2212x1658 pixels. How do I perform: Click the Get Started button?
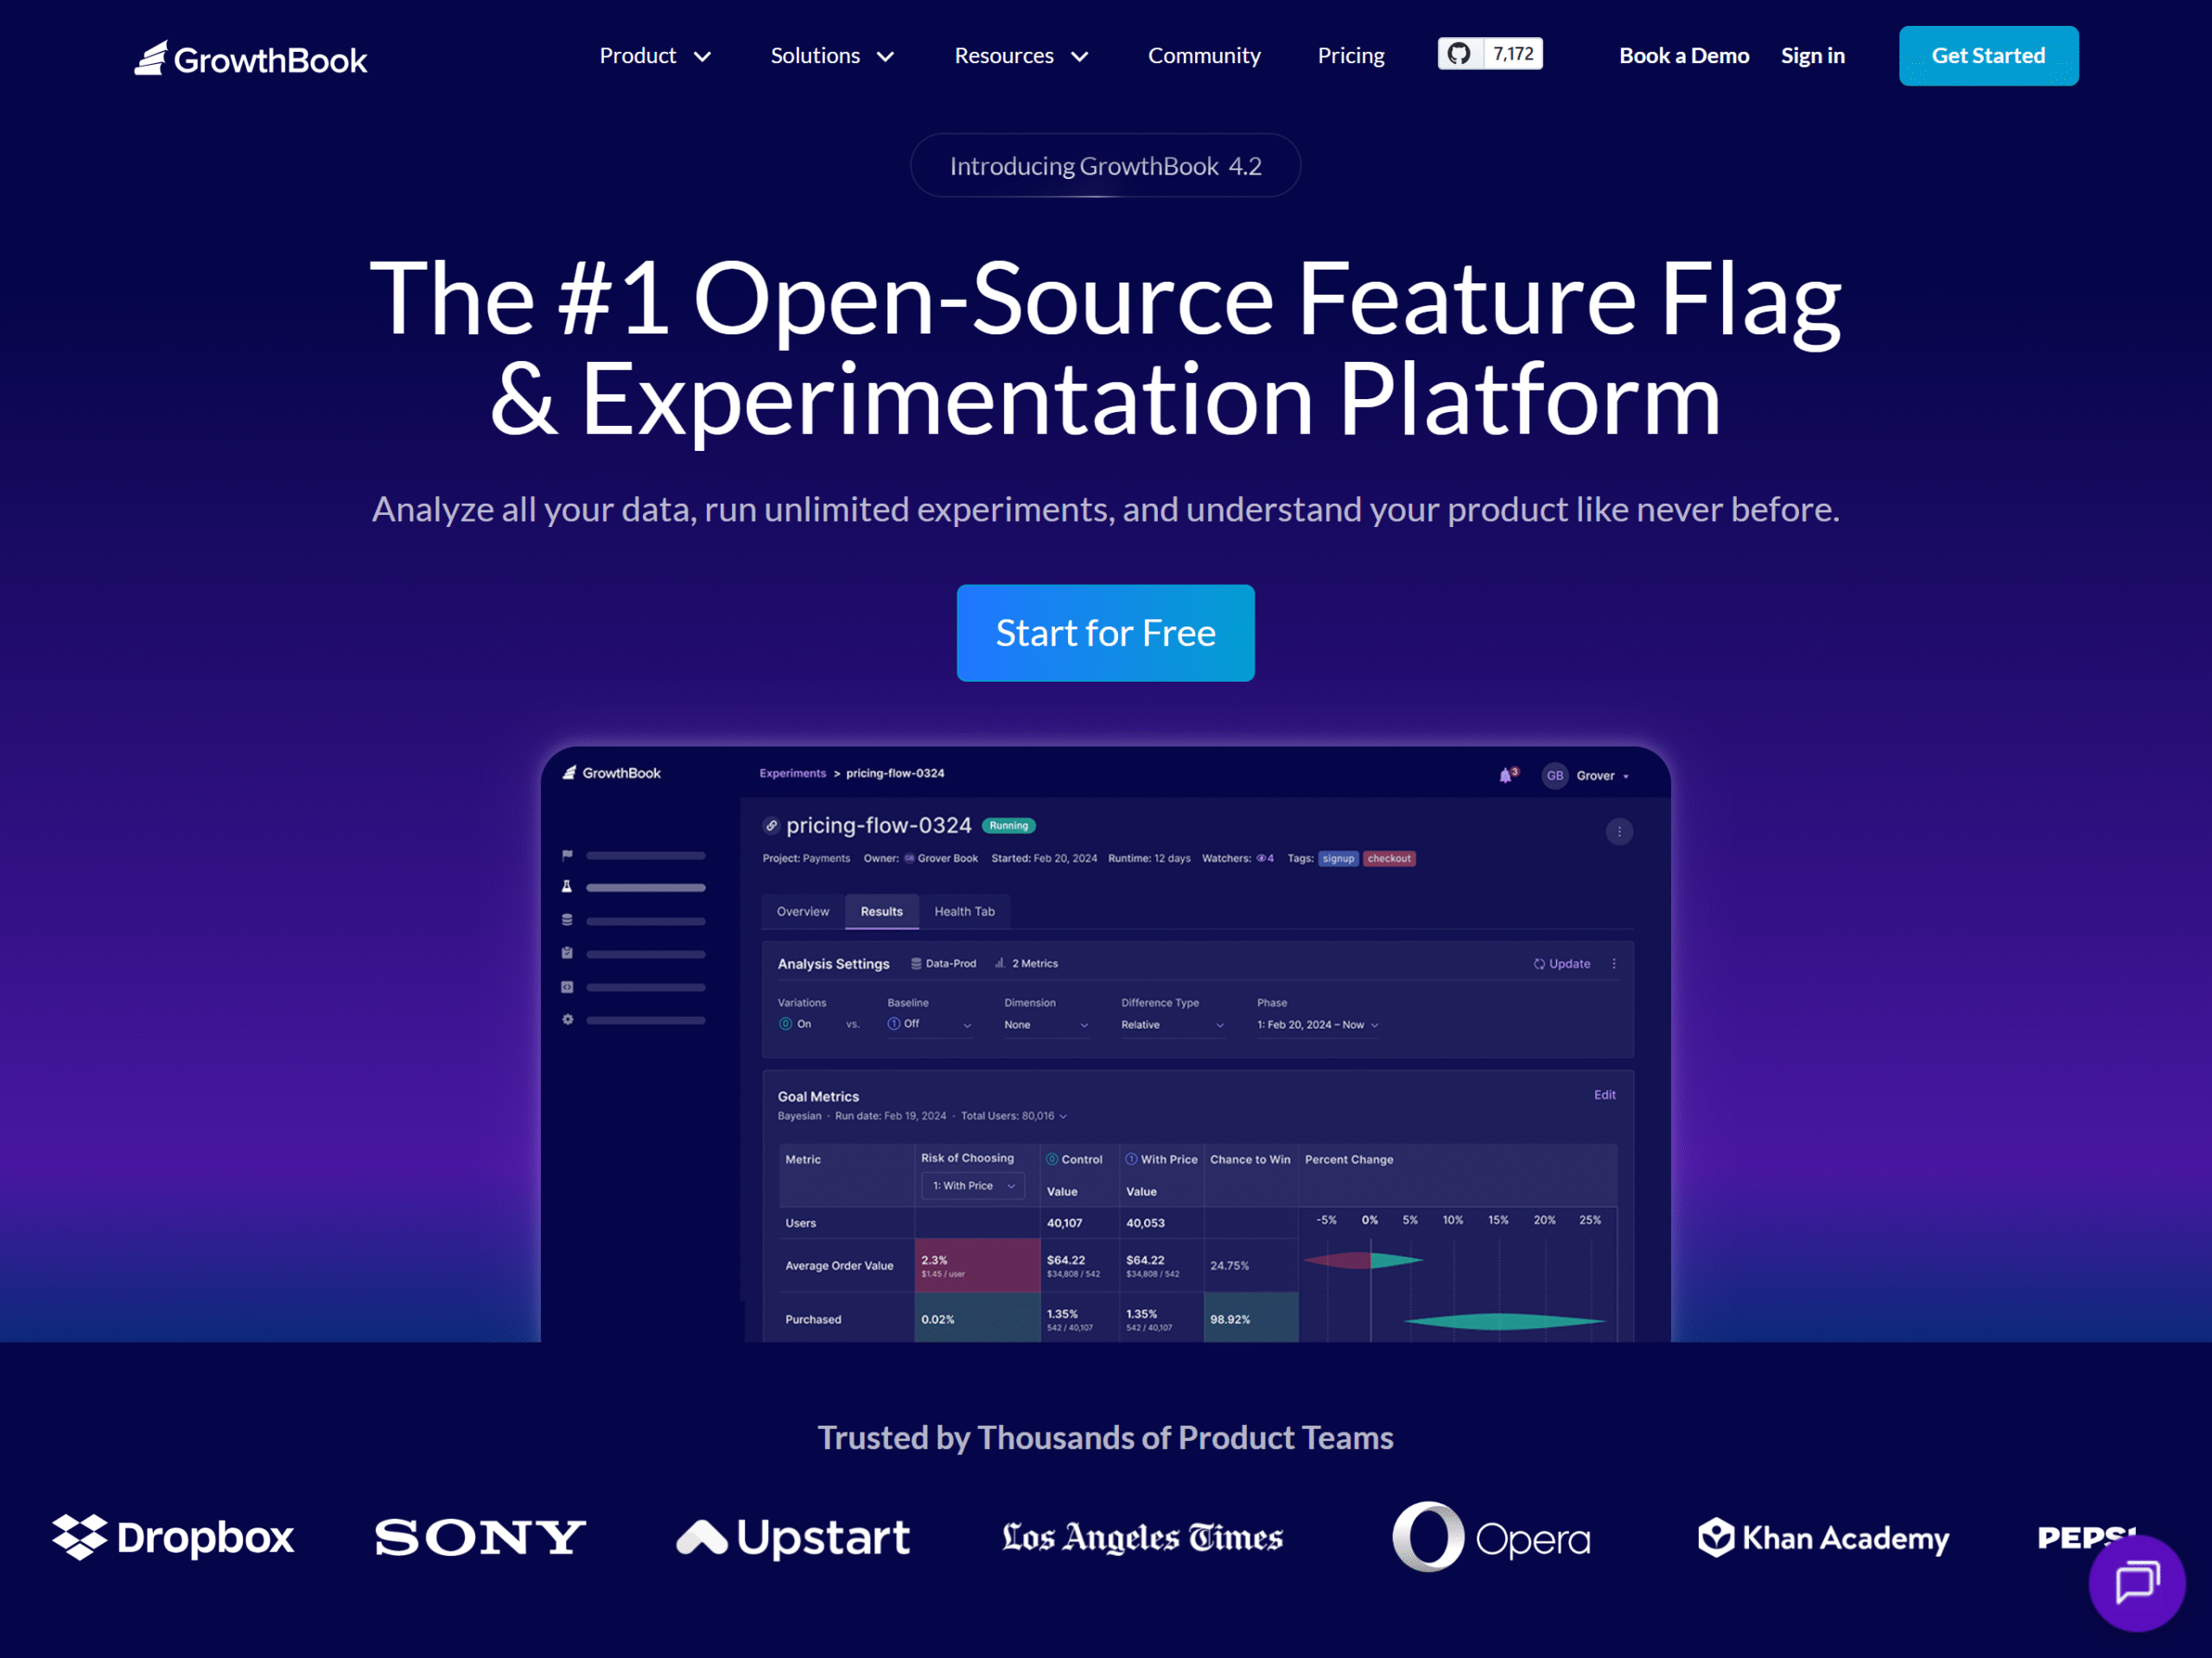[1987, 56]
